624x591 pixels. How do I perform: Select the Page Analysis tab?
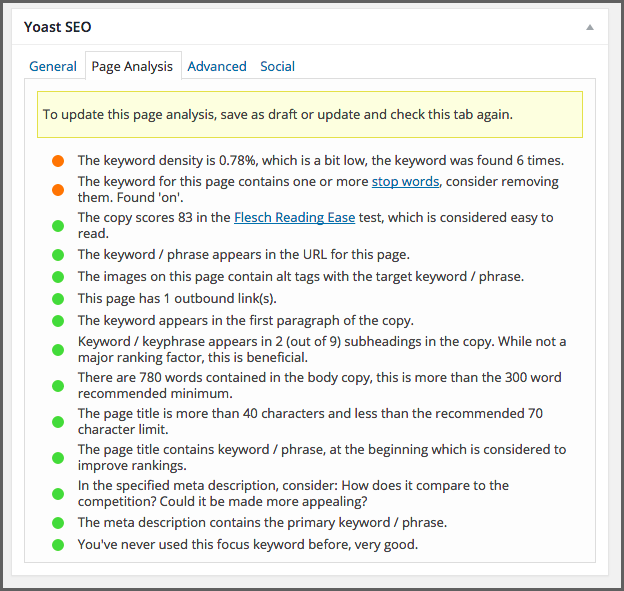(x=133, y=66)
